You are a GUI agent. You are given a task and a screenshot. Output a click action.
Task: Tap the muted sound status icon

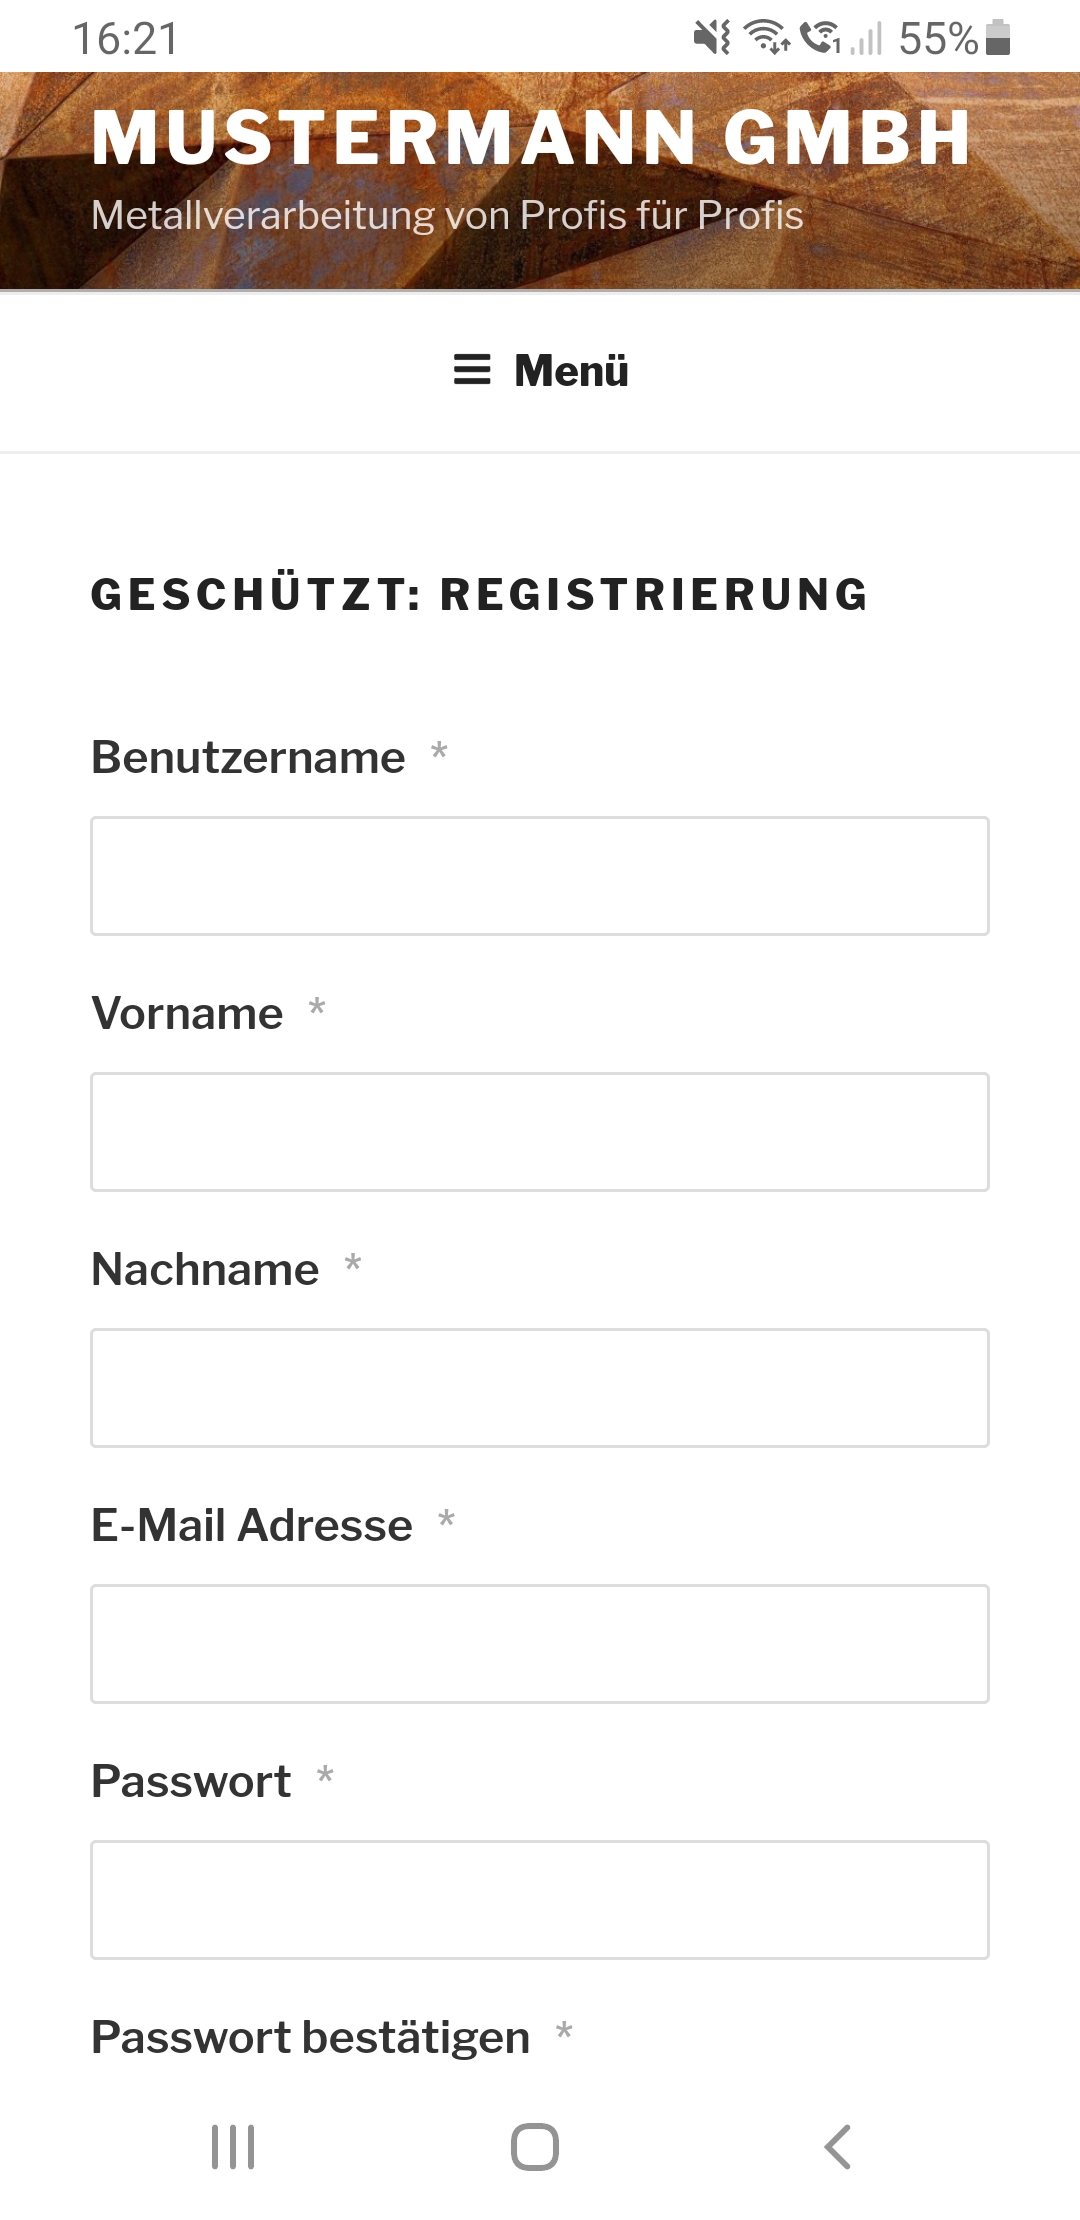coord(712,38)
